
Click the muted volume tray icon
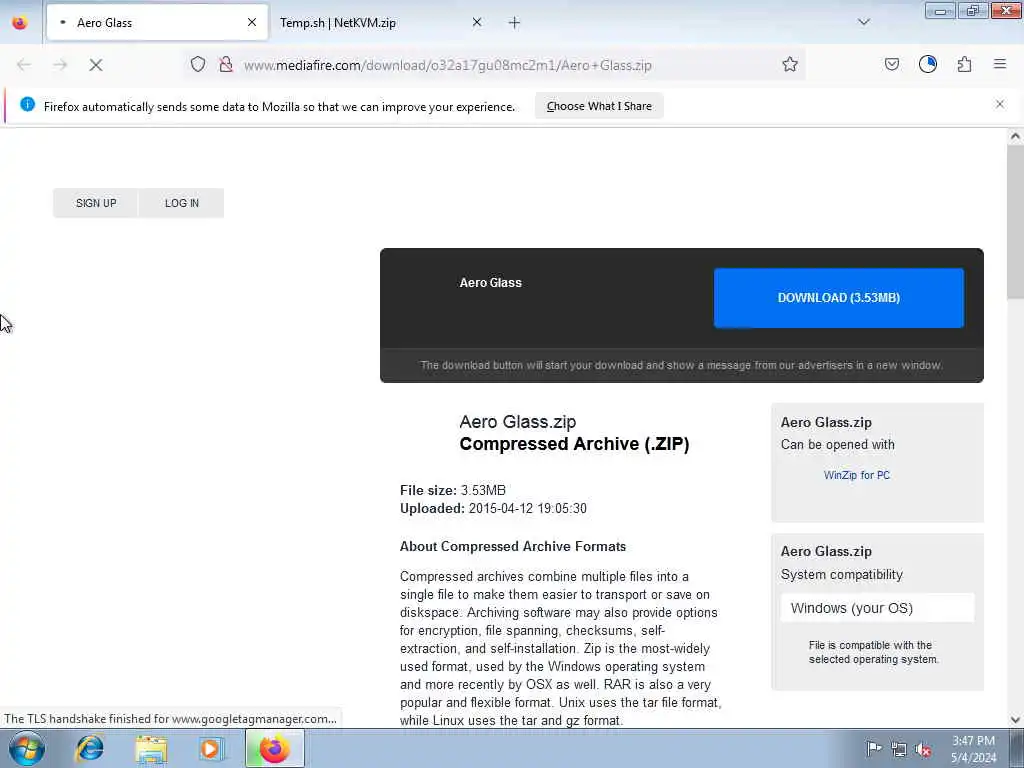point(923,749)
